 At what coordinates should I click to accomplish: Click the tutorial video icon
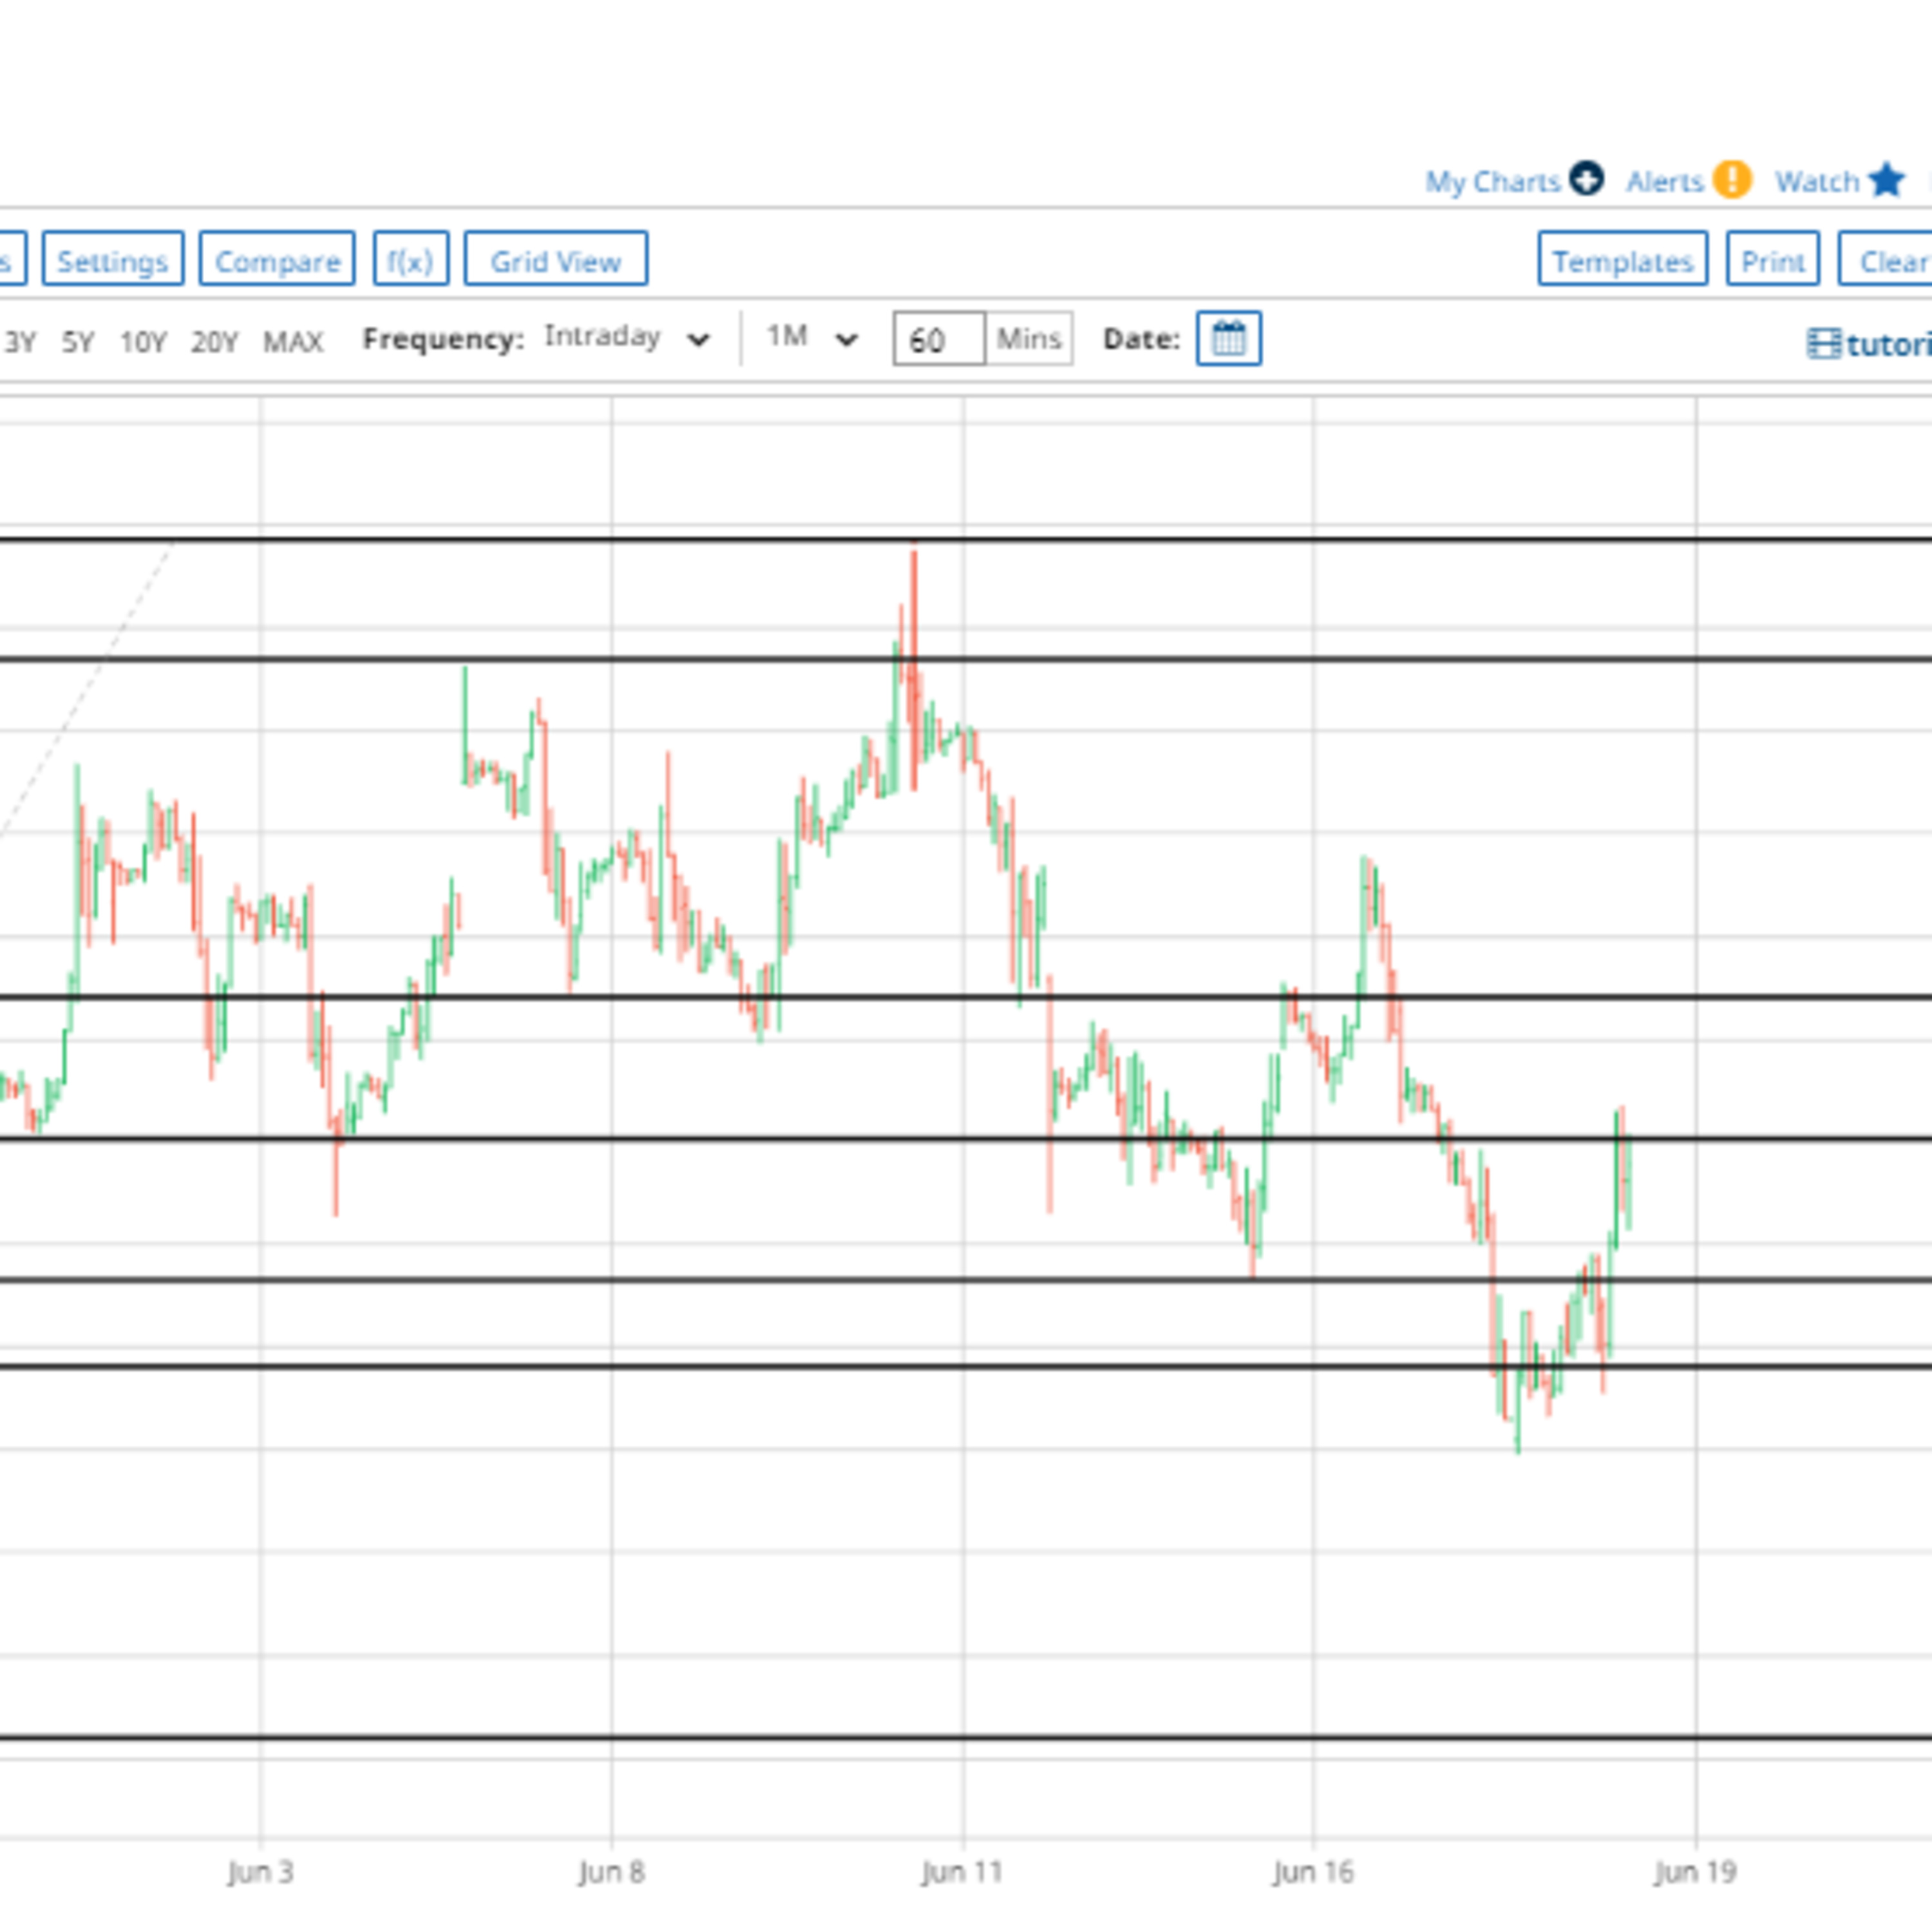tap(1824, 344)
